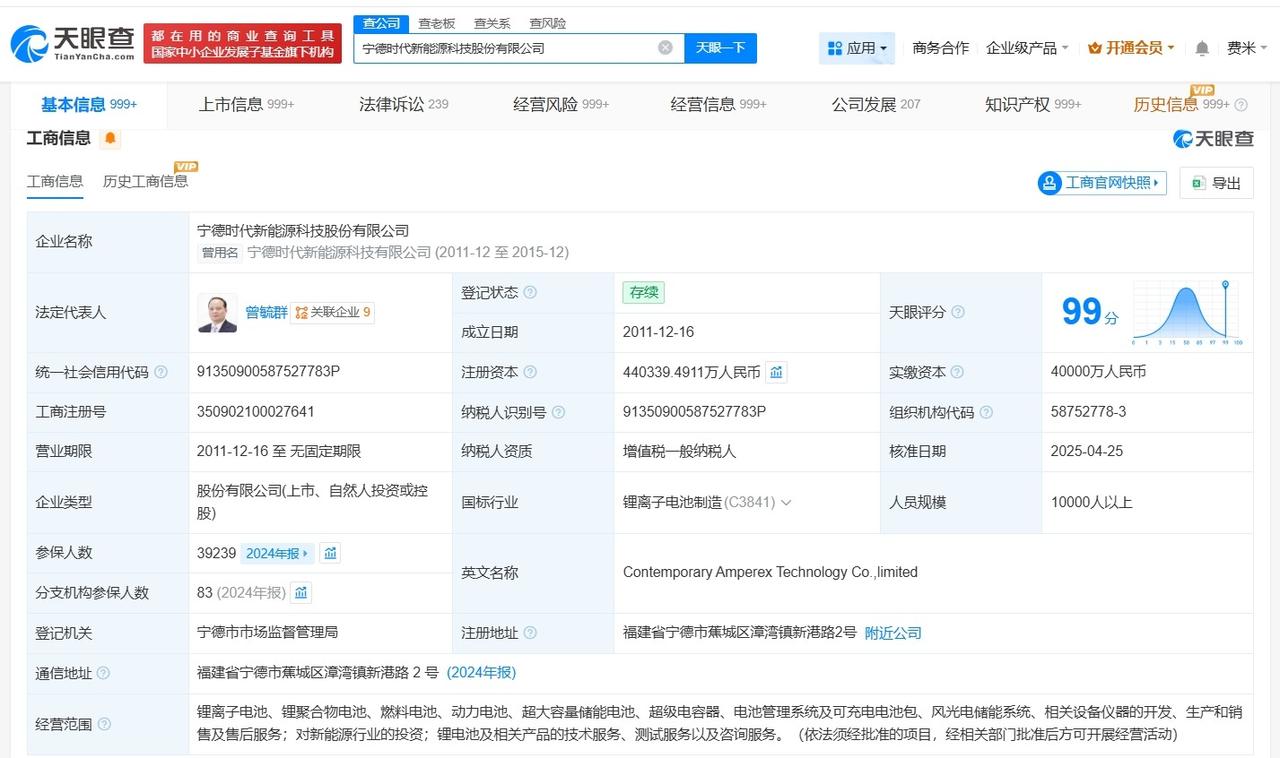1280x758 pixels.
Task: Click the orange bell next to 工商信息 heading
Action: click(x=111, y=138)
